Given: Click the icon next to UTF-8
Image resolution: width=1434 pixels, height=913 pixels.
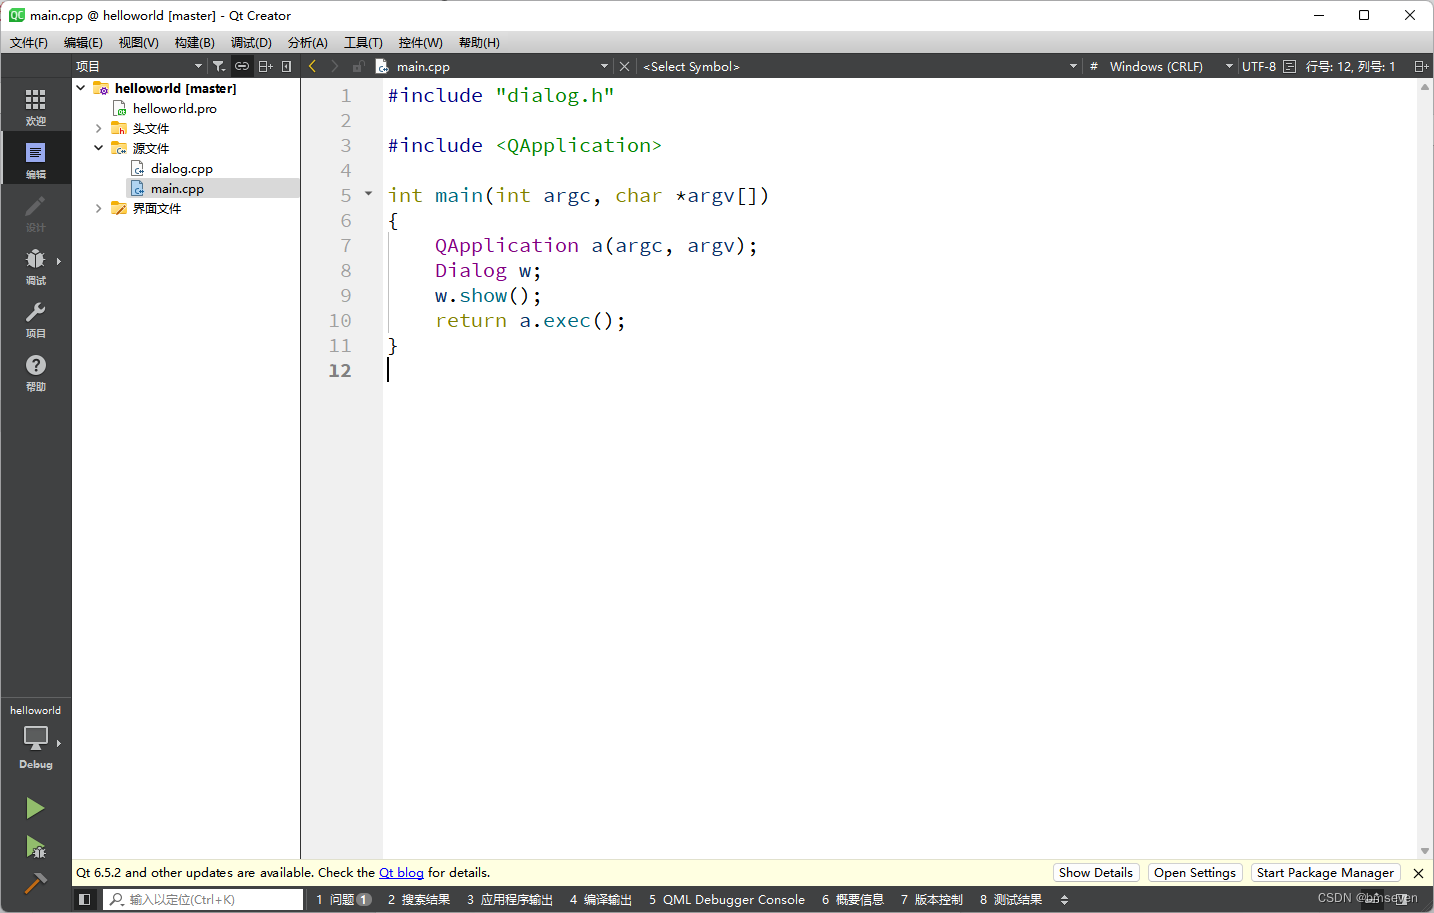Looking at the screenshot, I should coord(1289,66).
